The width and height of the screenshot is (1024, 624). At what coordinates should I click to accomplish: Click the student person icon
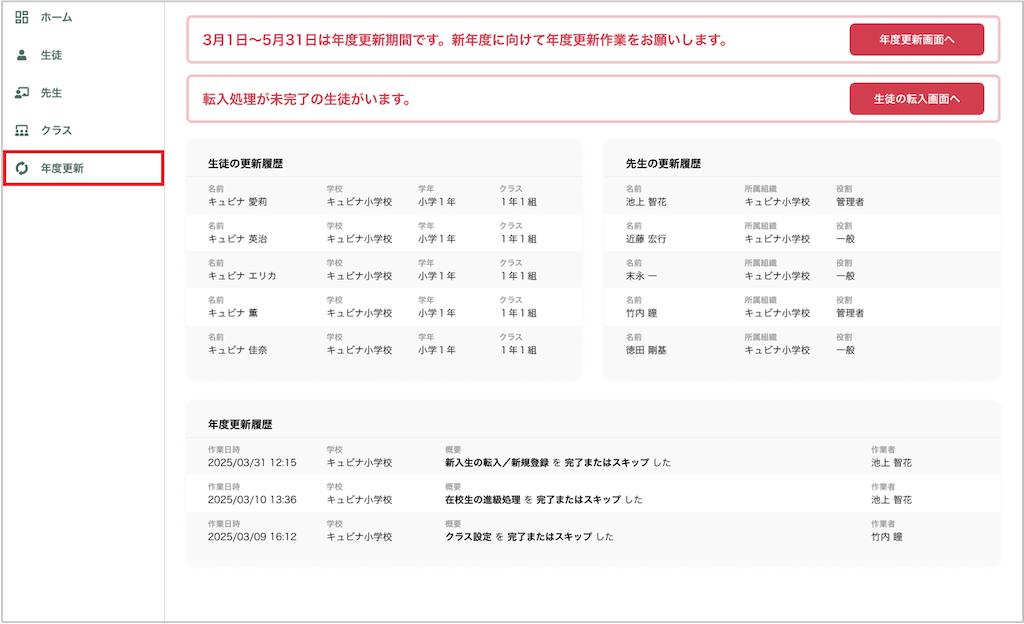[x=22, y=55]
